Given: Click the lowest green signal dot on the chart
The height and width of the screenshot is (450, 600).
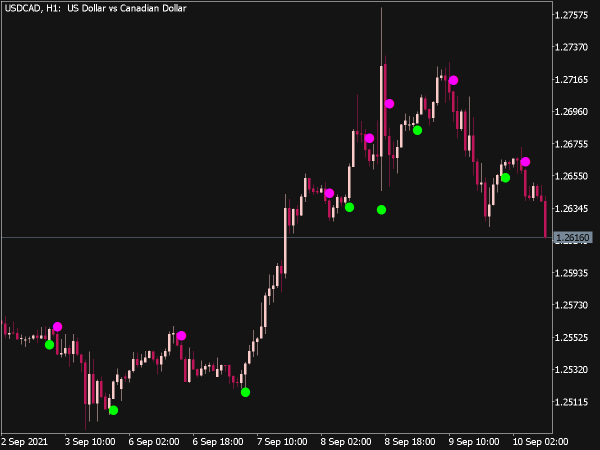Looking at the screenshot, I should click(x=113, y=410).
